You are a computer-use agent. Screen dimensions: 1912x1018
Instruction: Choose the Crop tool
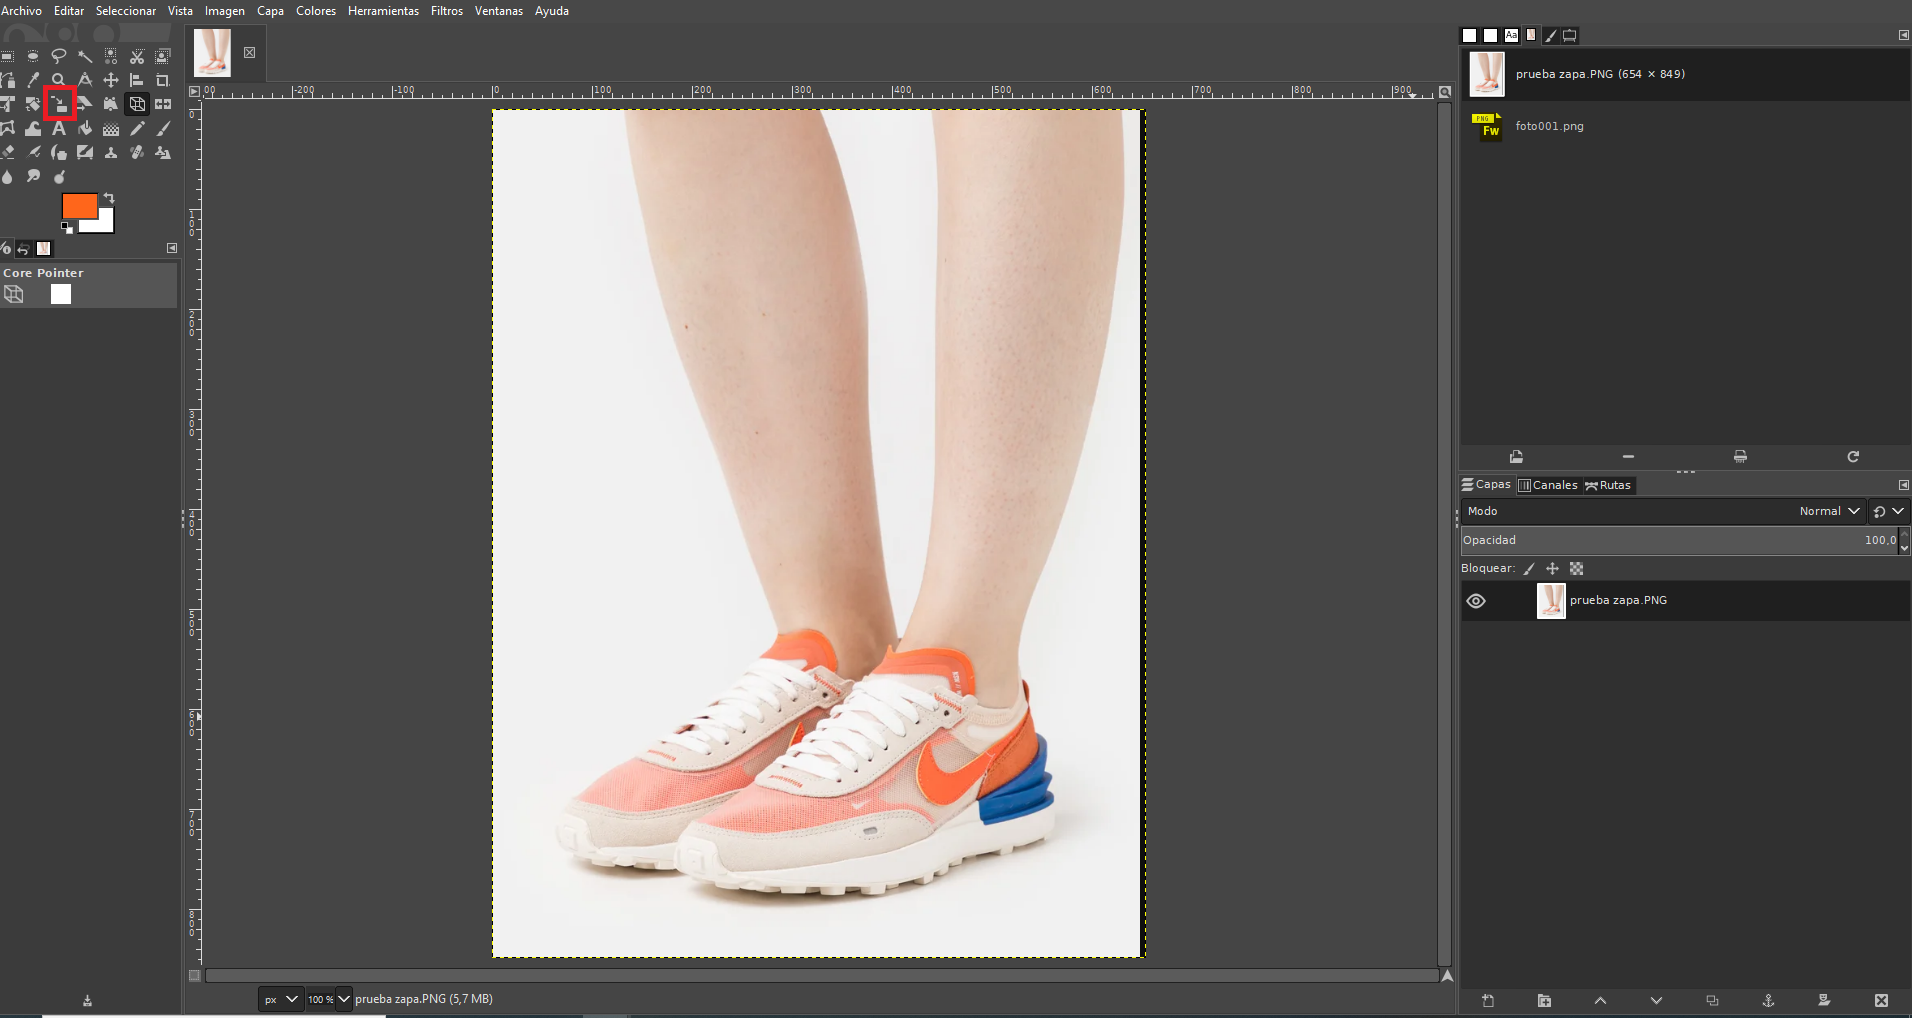tap(163, 81)
